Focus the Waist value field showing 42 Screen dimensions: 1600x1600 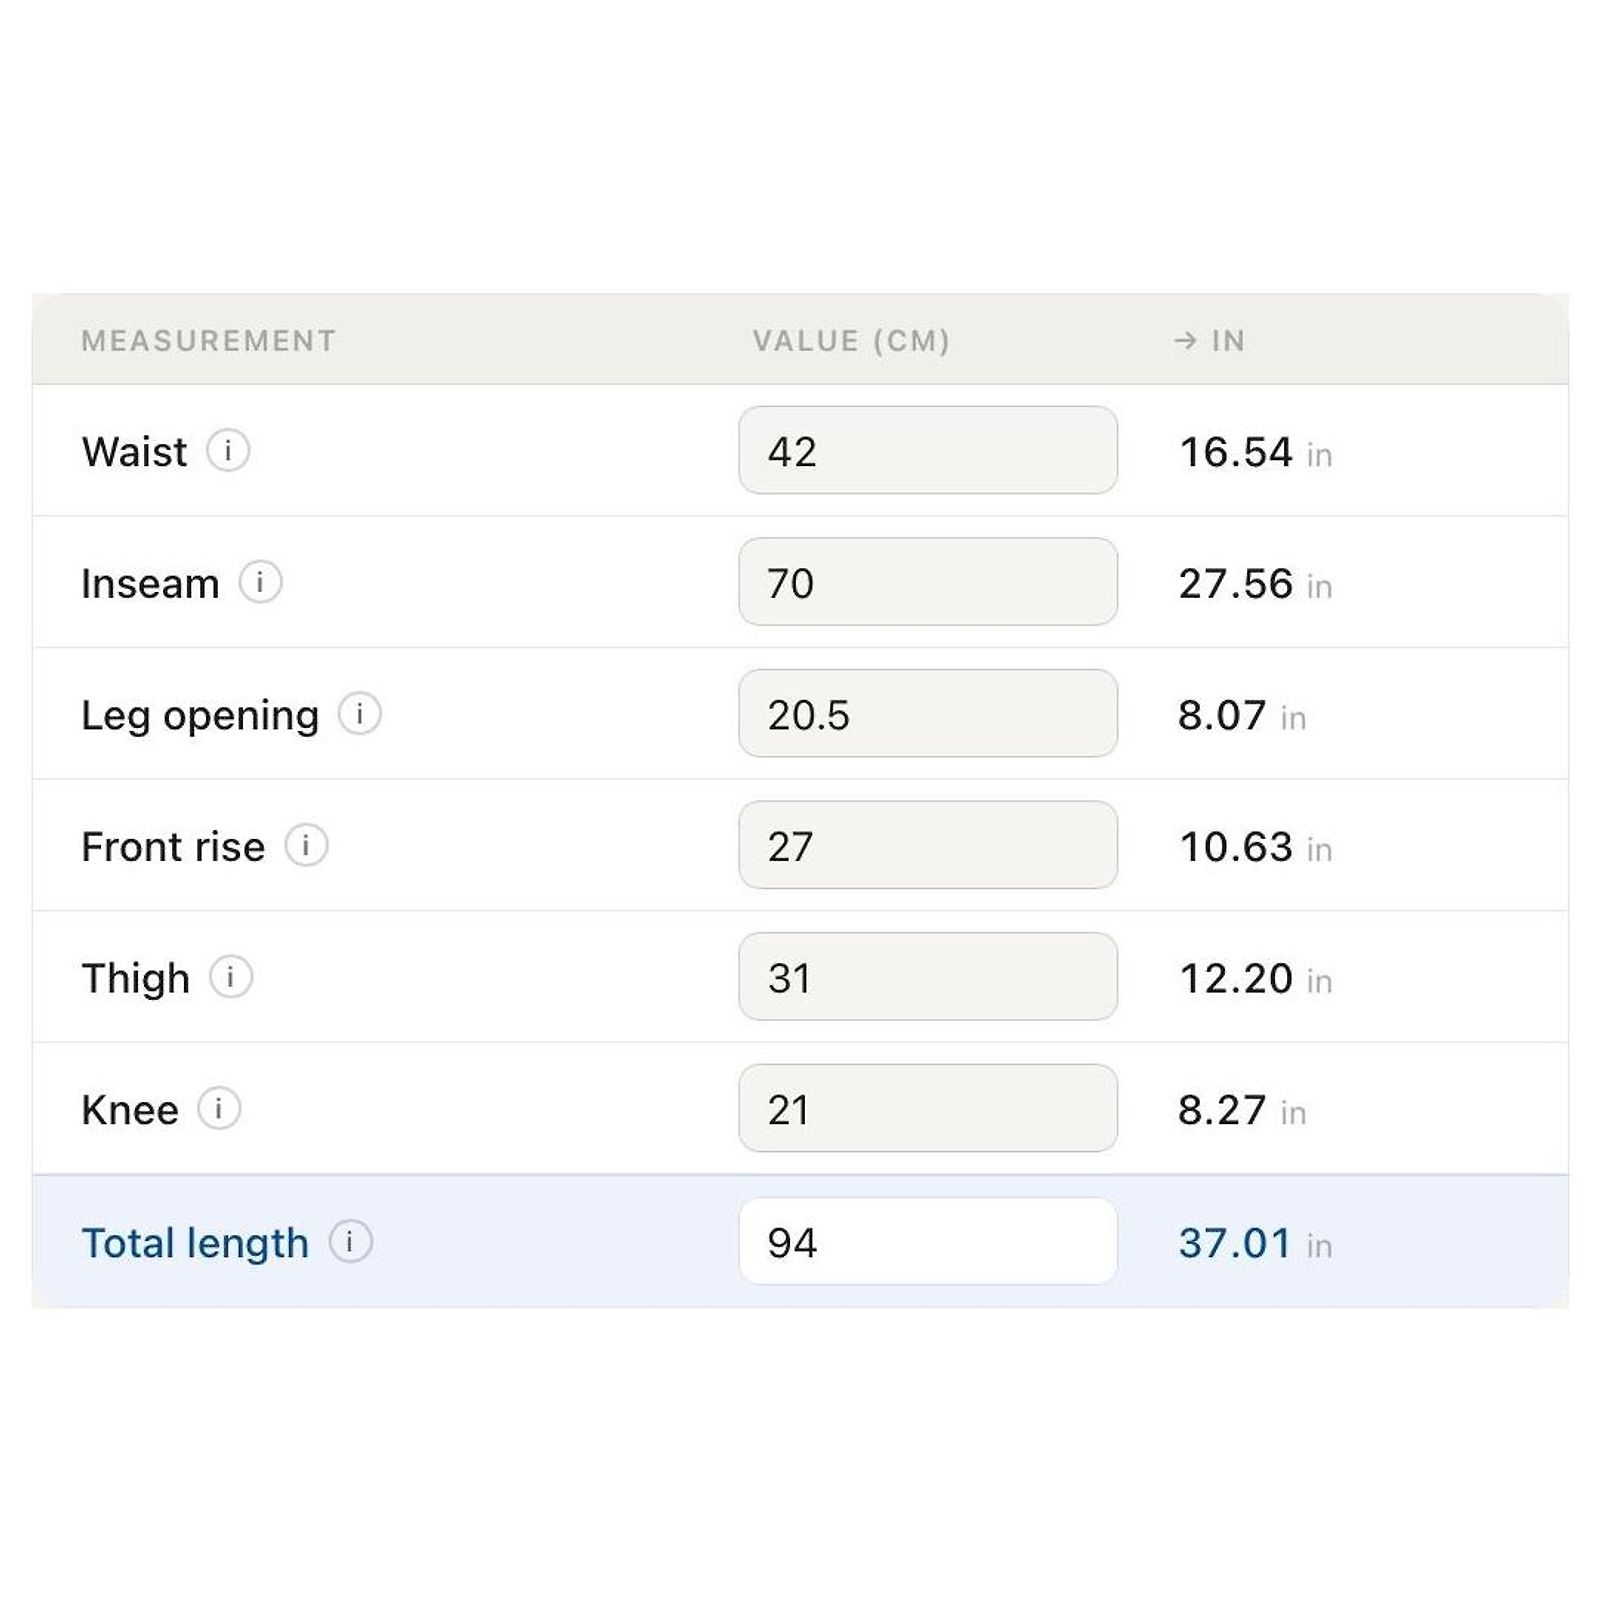(x=928, y=450)
